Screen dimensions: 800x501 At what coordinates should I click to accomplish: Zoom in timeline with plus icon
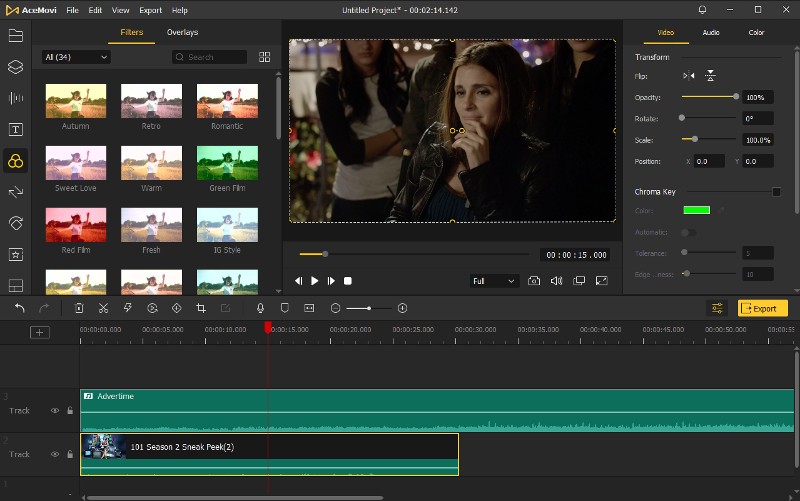click(403, 308)
